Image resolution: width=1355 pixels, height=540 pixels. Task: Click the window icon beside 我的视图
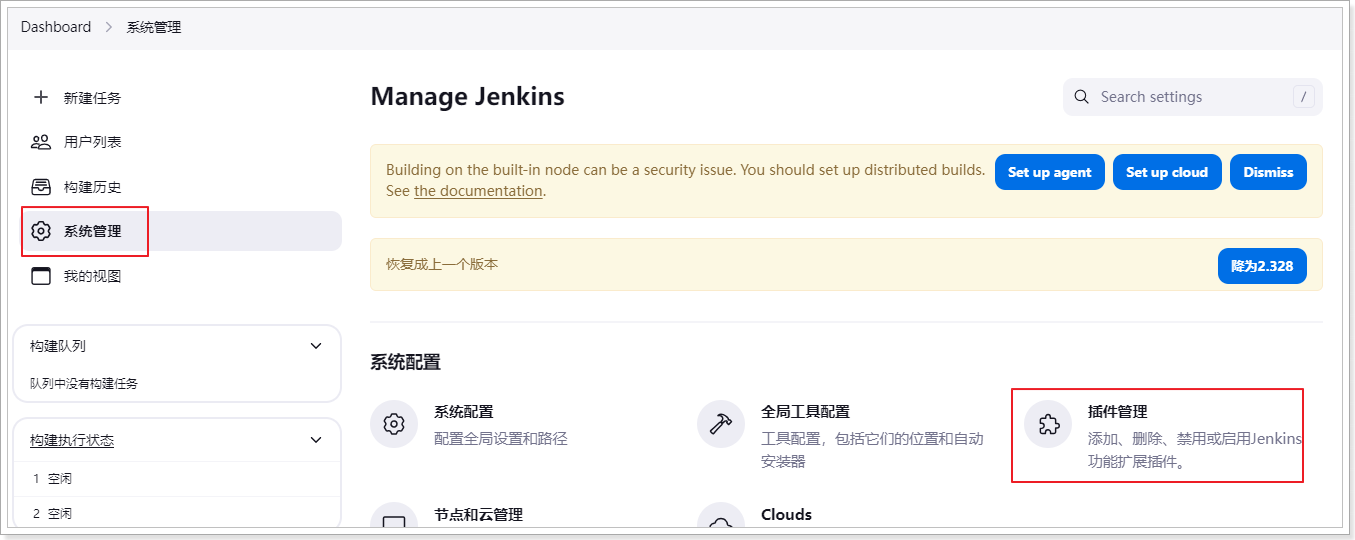click(41, 276)
